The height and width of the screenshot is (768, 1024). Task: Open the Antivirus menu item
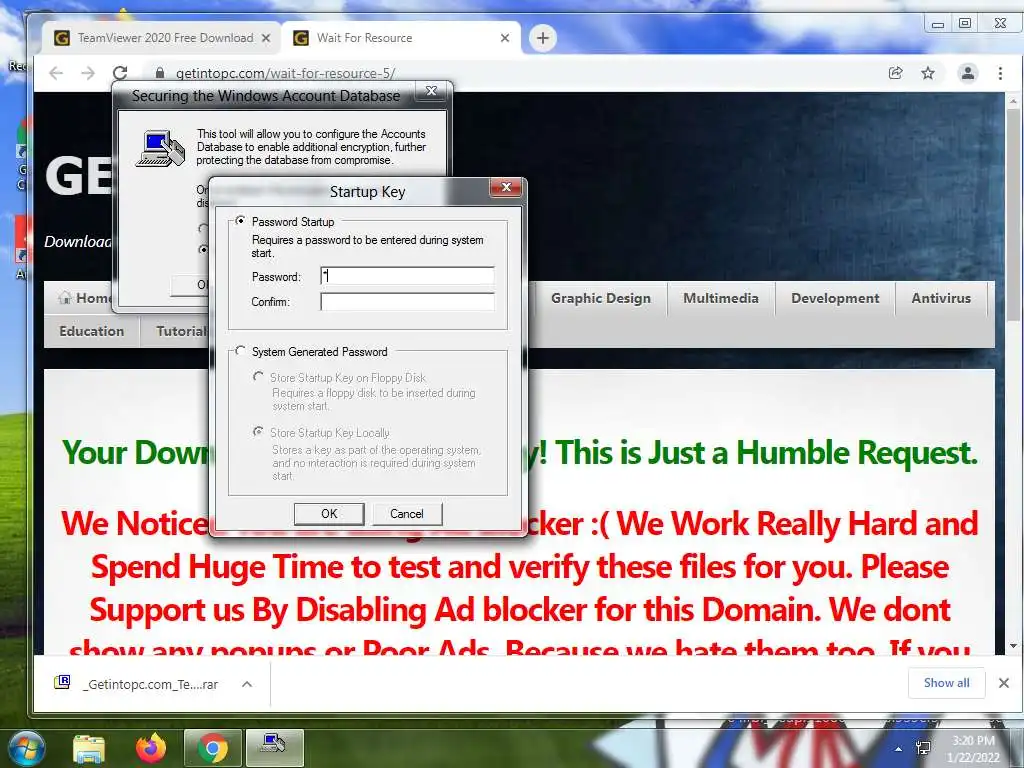pos(941,298)
